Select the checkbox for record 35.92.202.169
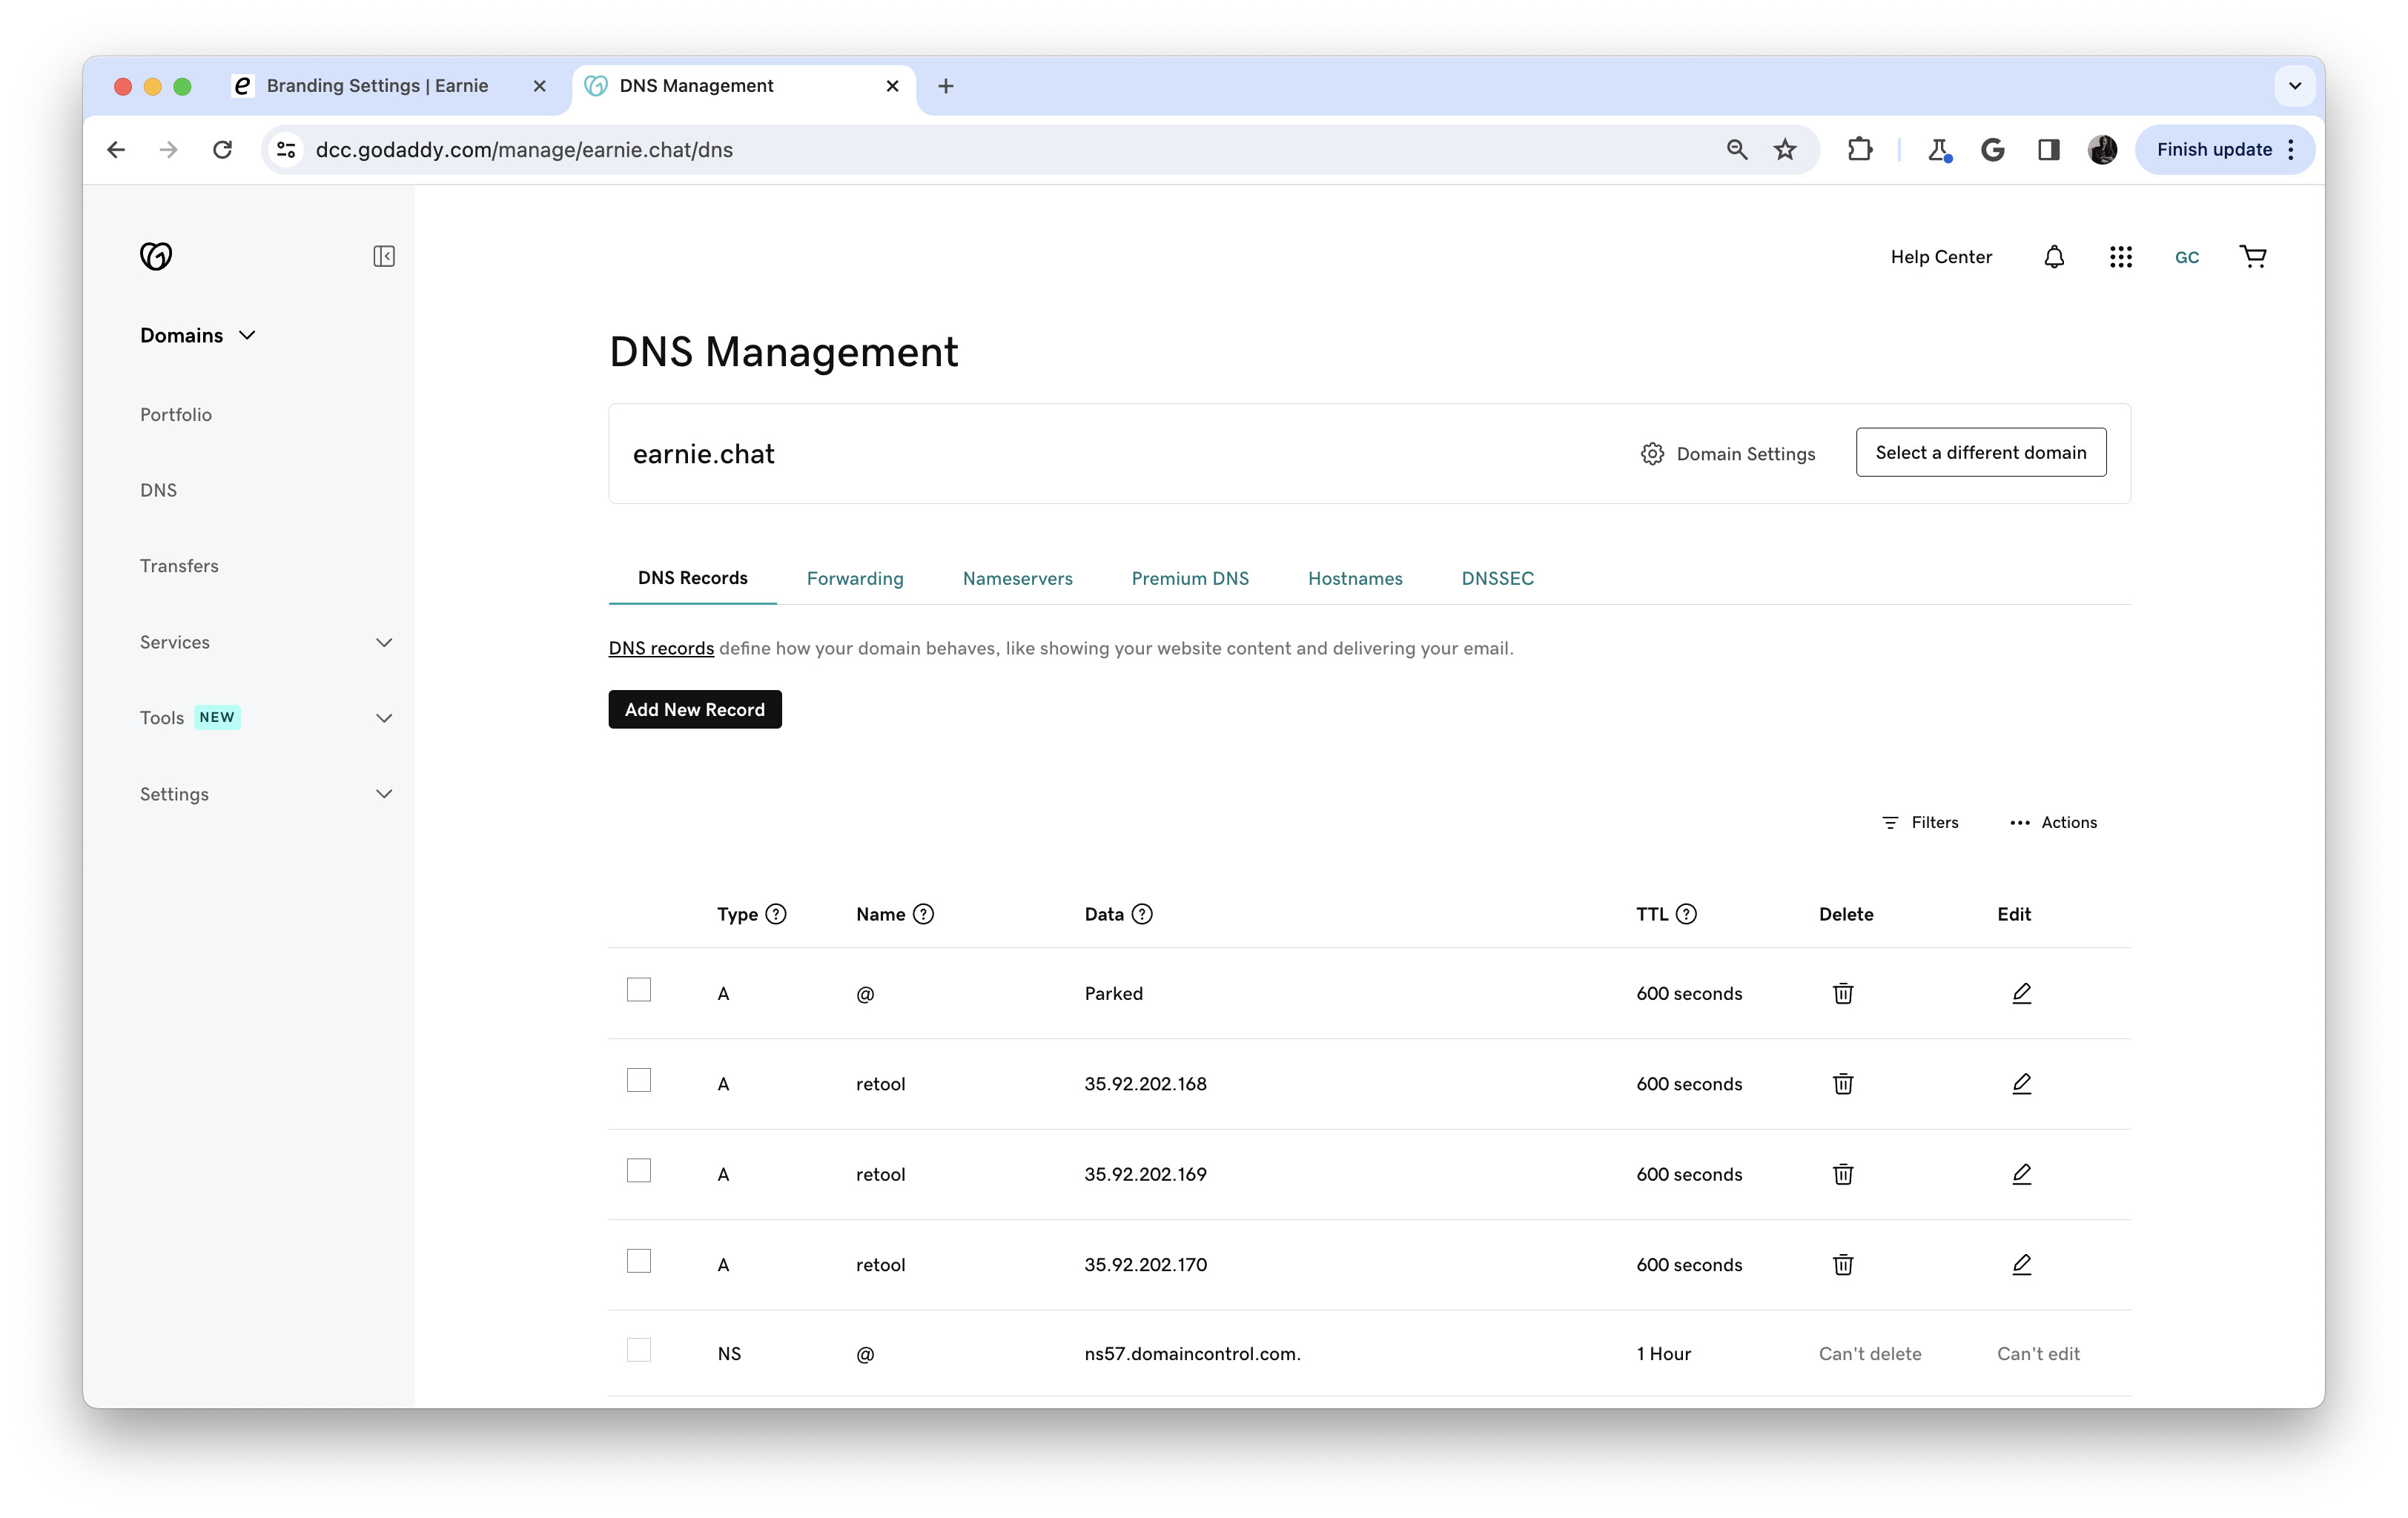The width and height of the screenshot is (2408, 1518). (639, 1170)
